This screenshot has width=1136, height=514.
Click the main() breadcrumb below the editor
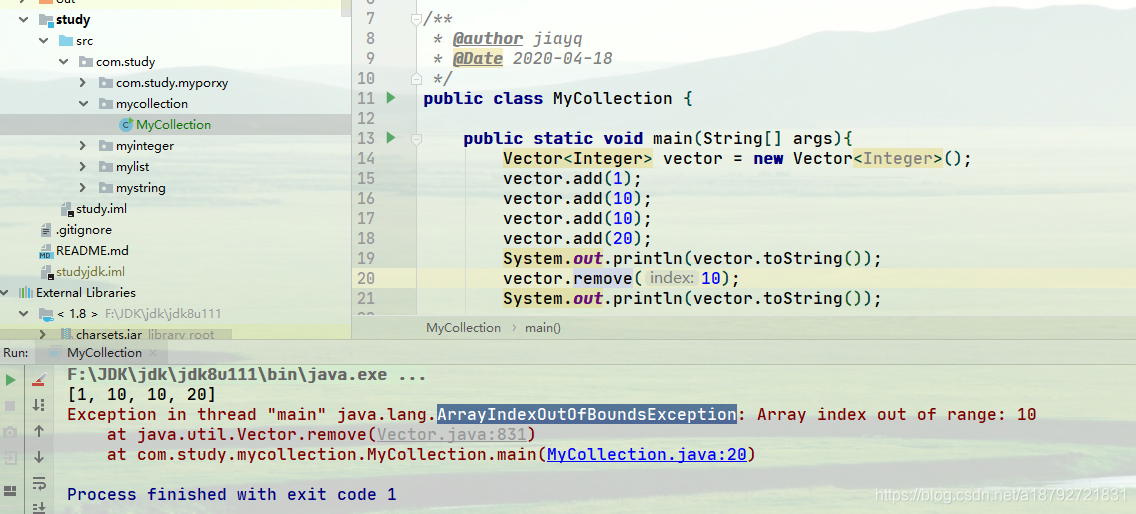point(543,328)
